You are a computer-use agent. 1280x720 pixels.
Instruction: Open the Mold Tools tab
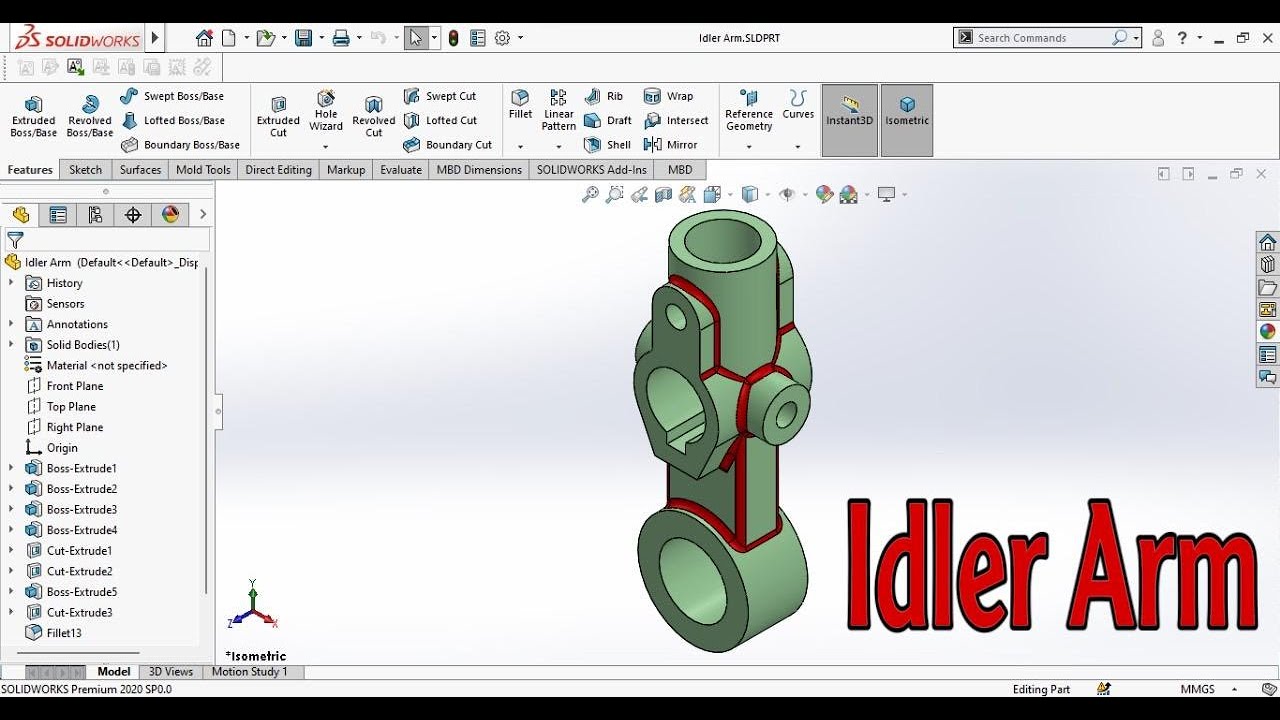click(x=203, y=170)
